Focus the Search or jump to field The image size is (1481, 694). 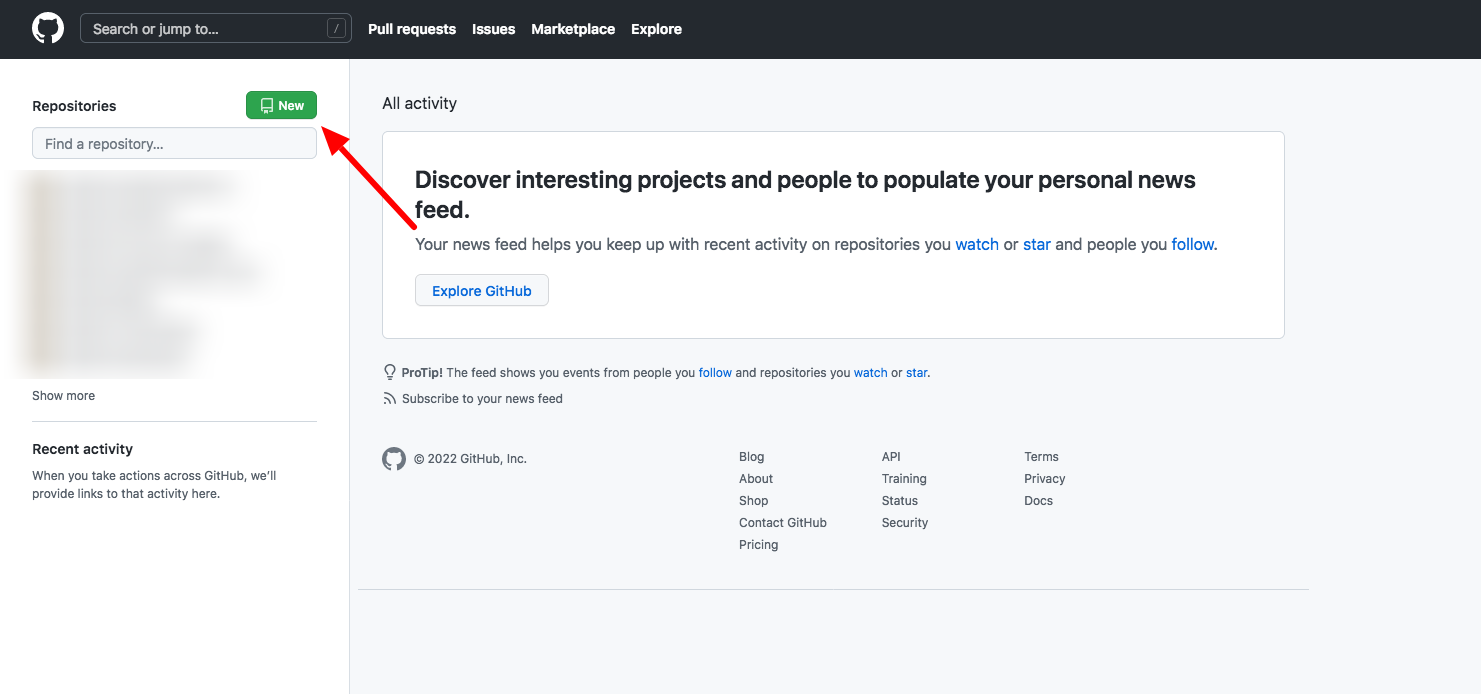pos(215,29)
